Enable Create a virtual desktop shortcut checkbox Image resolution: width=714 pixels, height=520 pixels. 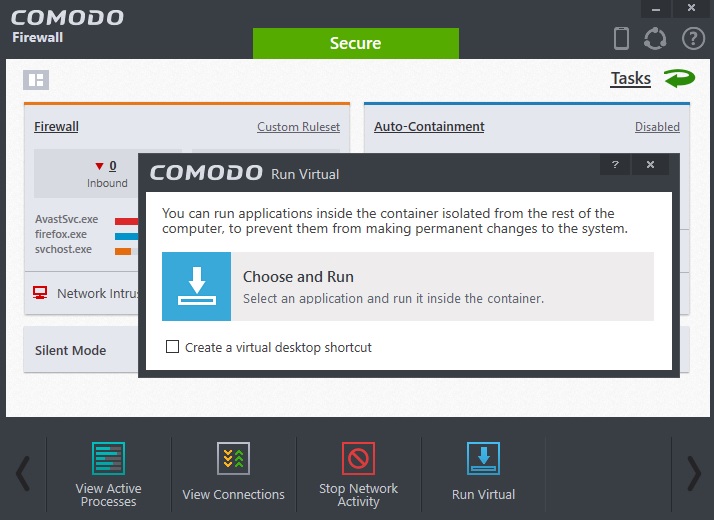pyautogui.click(x=173, y=347)
